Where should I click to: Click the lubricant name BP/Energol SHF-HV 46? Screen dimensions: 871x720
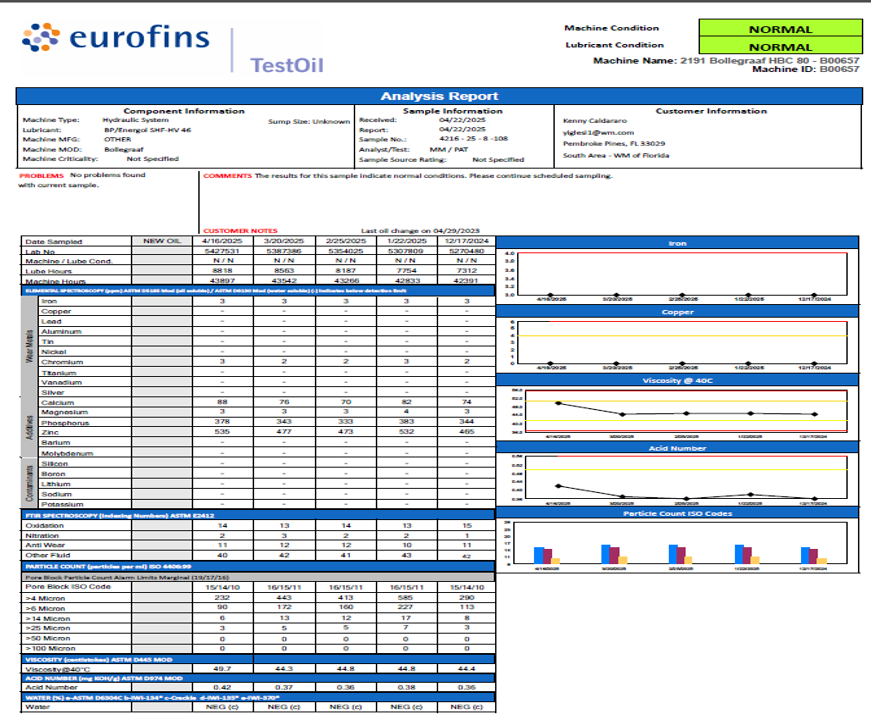[147, 130]
